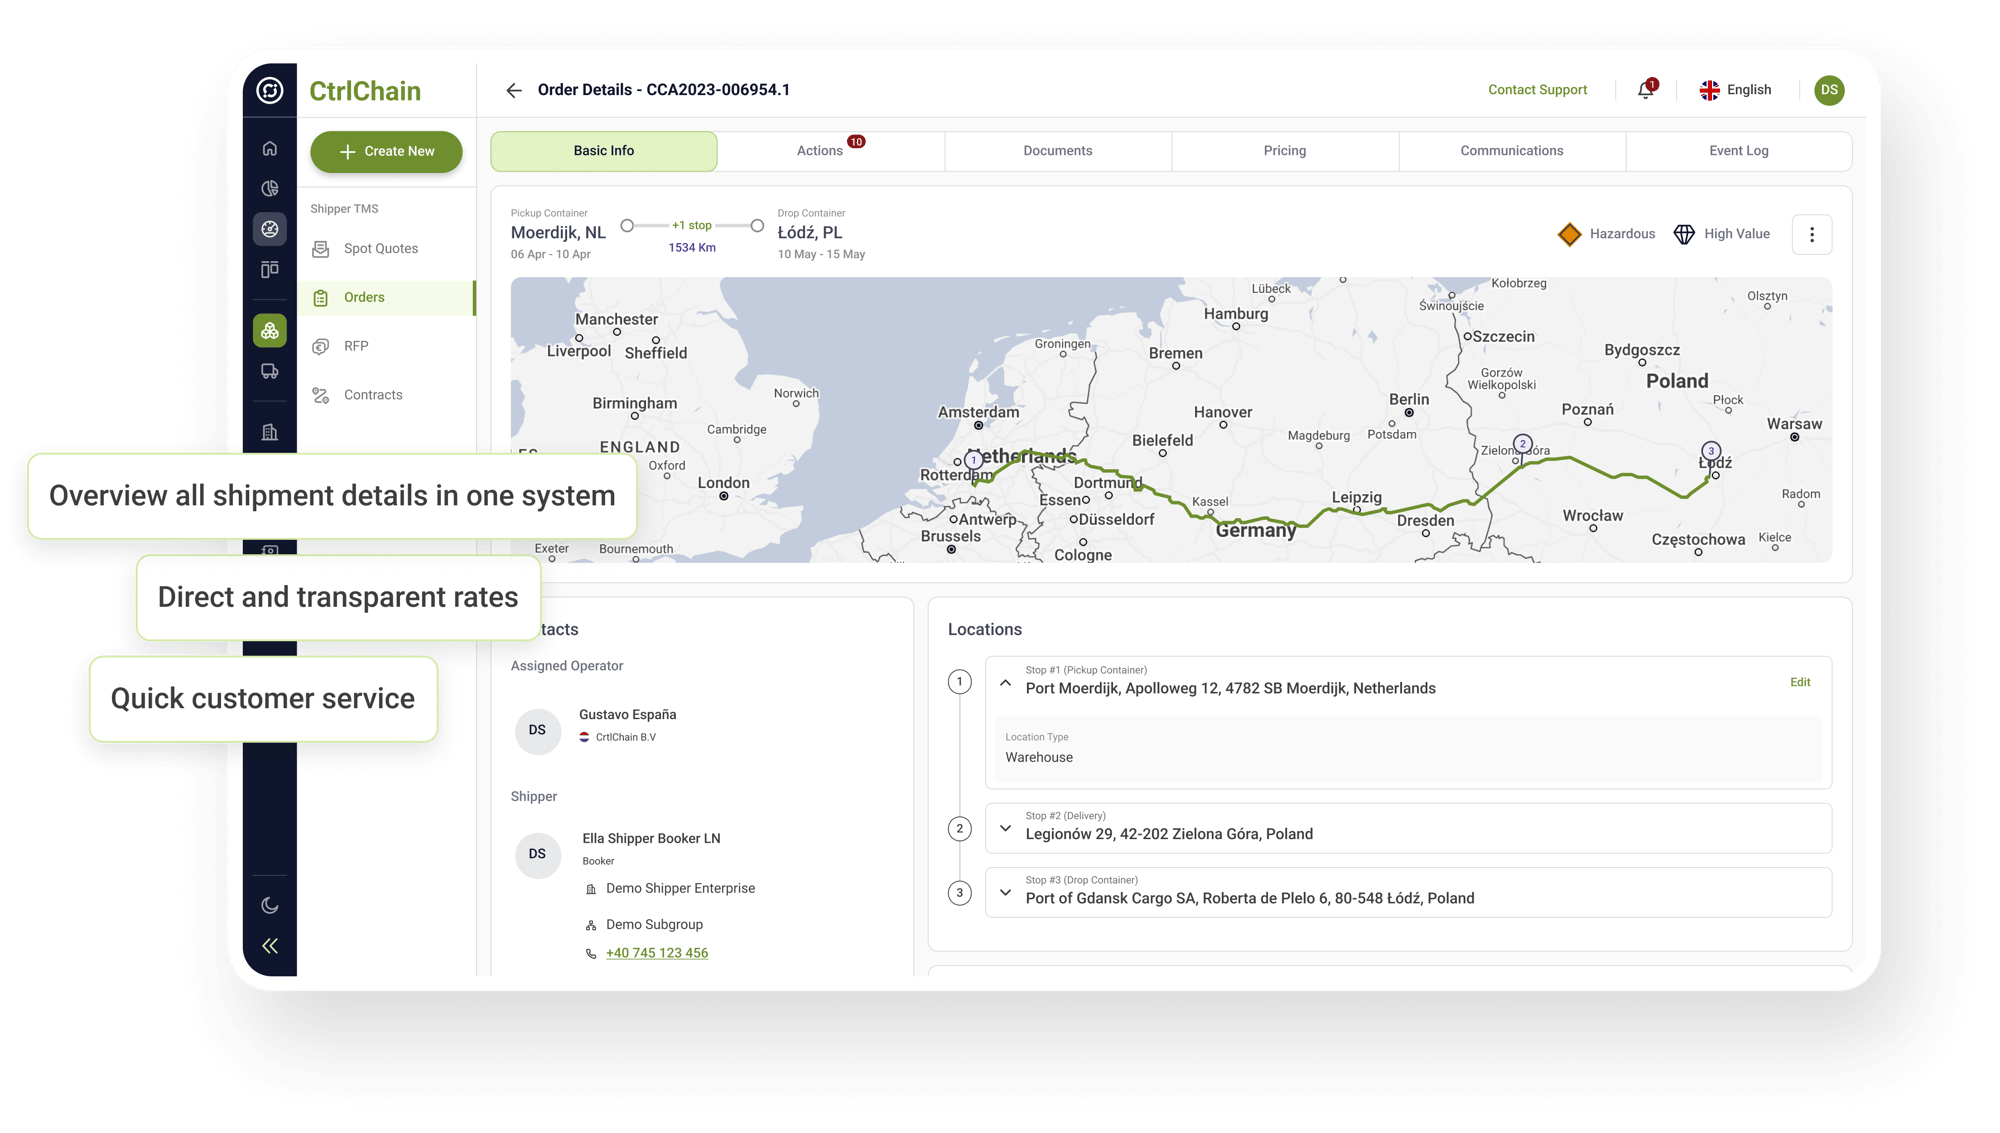Open the pie chart analytics sidebar icon
This screenshot has height=1133, width=2000.
[x=270, y=189]
